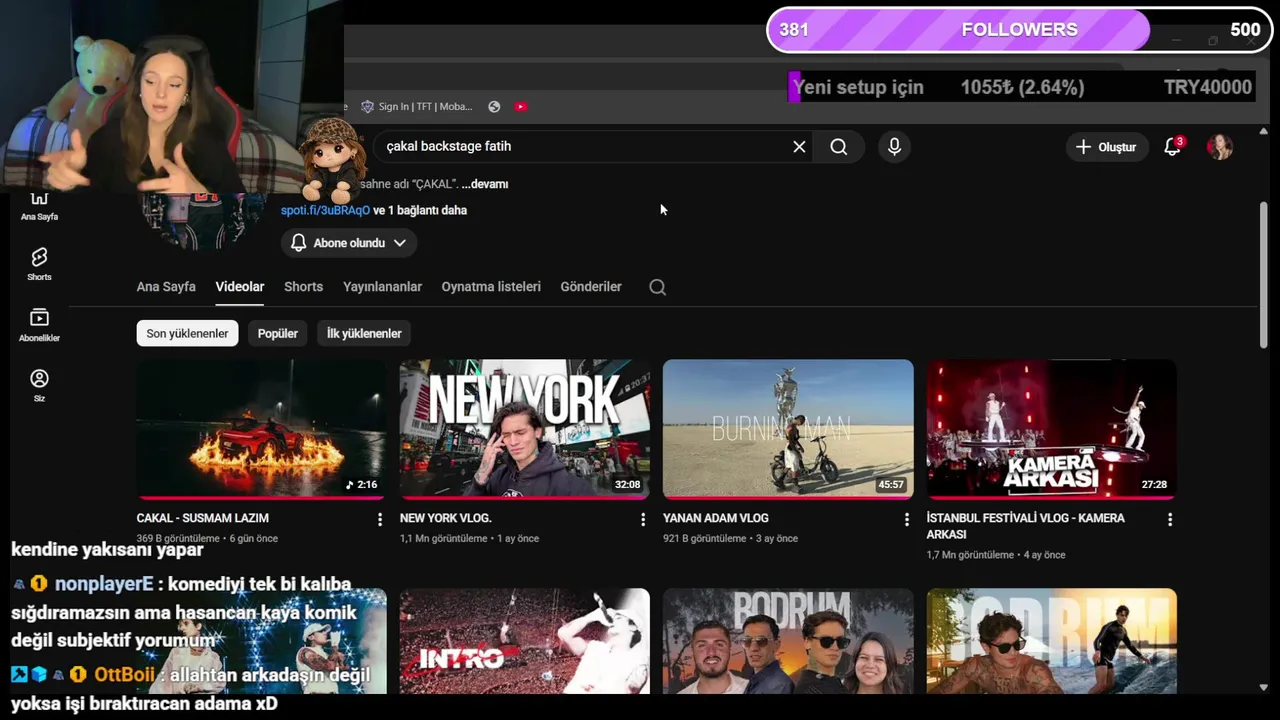Open the YouTube bookmark icon in bookmarks bar
The image size is (1280, 720).
521,107
